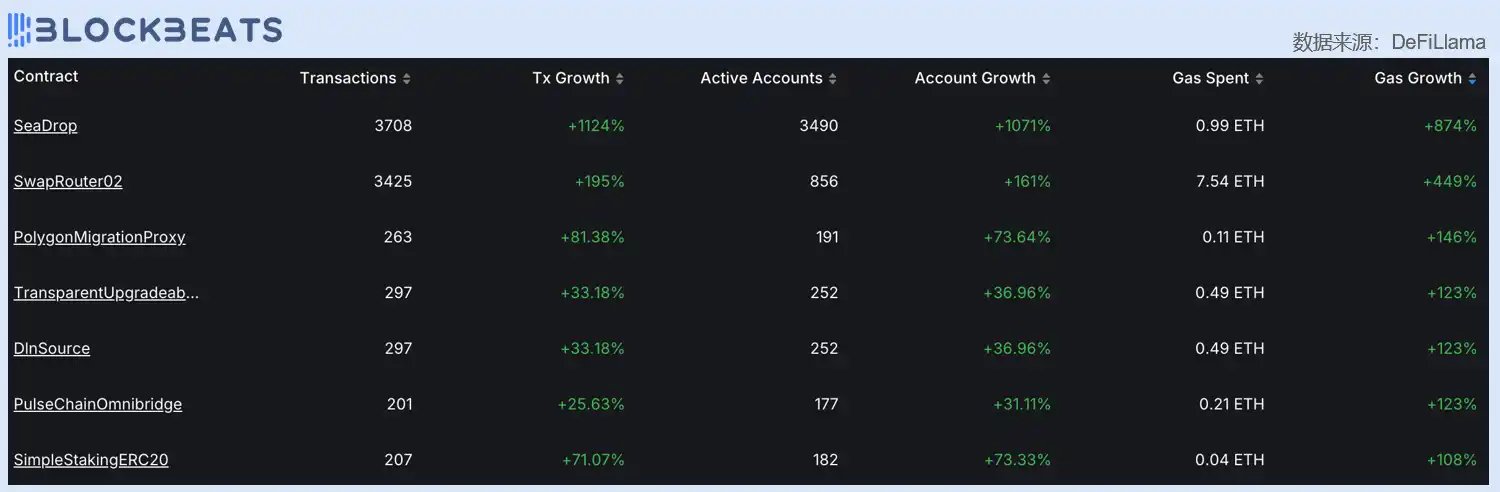Screen dimensions: 1500x492
Task: Toggle the Gas Growth sort arrow
Action: pyautogui.click(x=1472, y=79)
